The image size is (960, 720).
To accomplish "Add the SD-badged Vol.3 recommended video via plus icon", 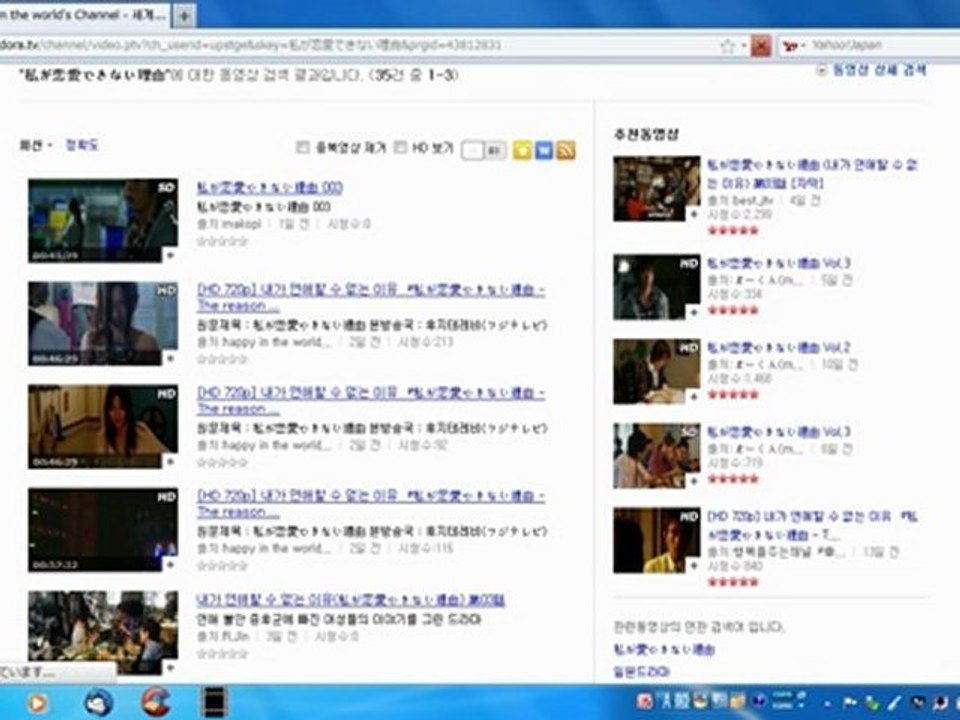I will (693, 481).
